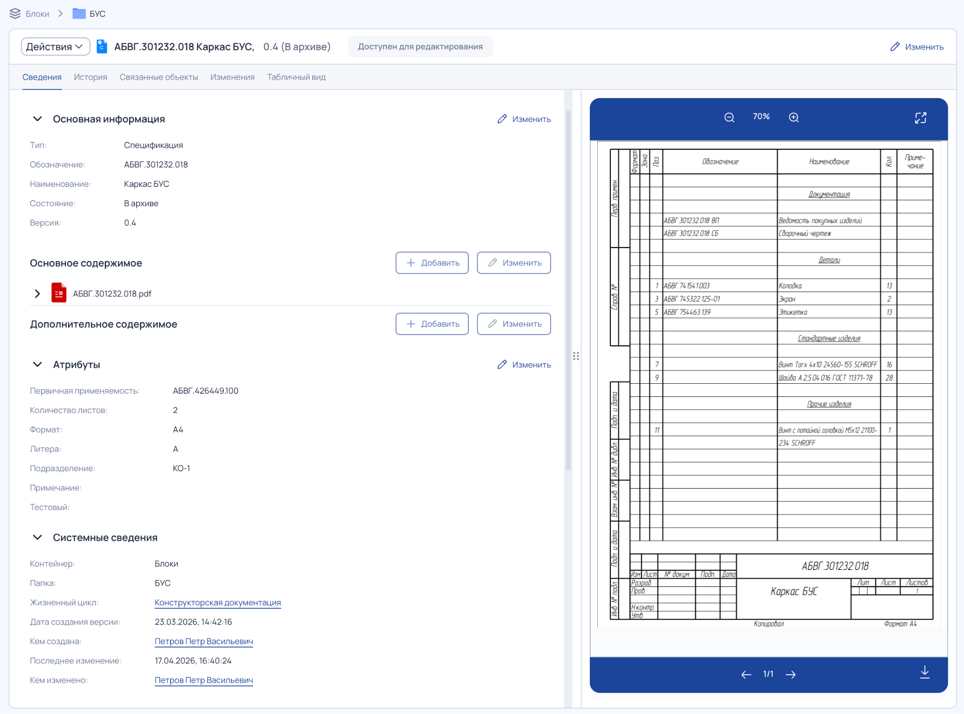The image size is (964, 714).
Task: Select the Изменения tab
Action: (232, 77)
